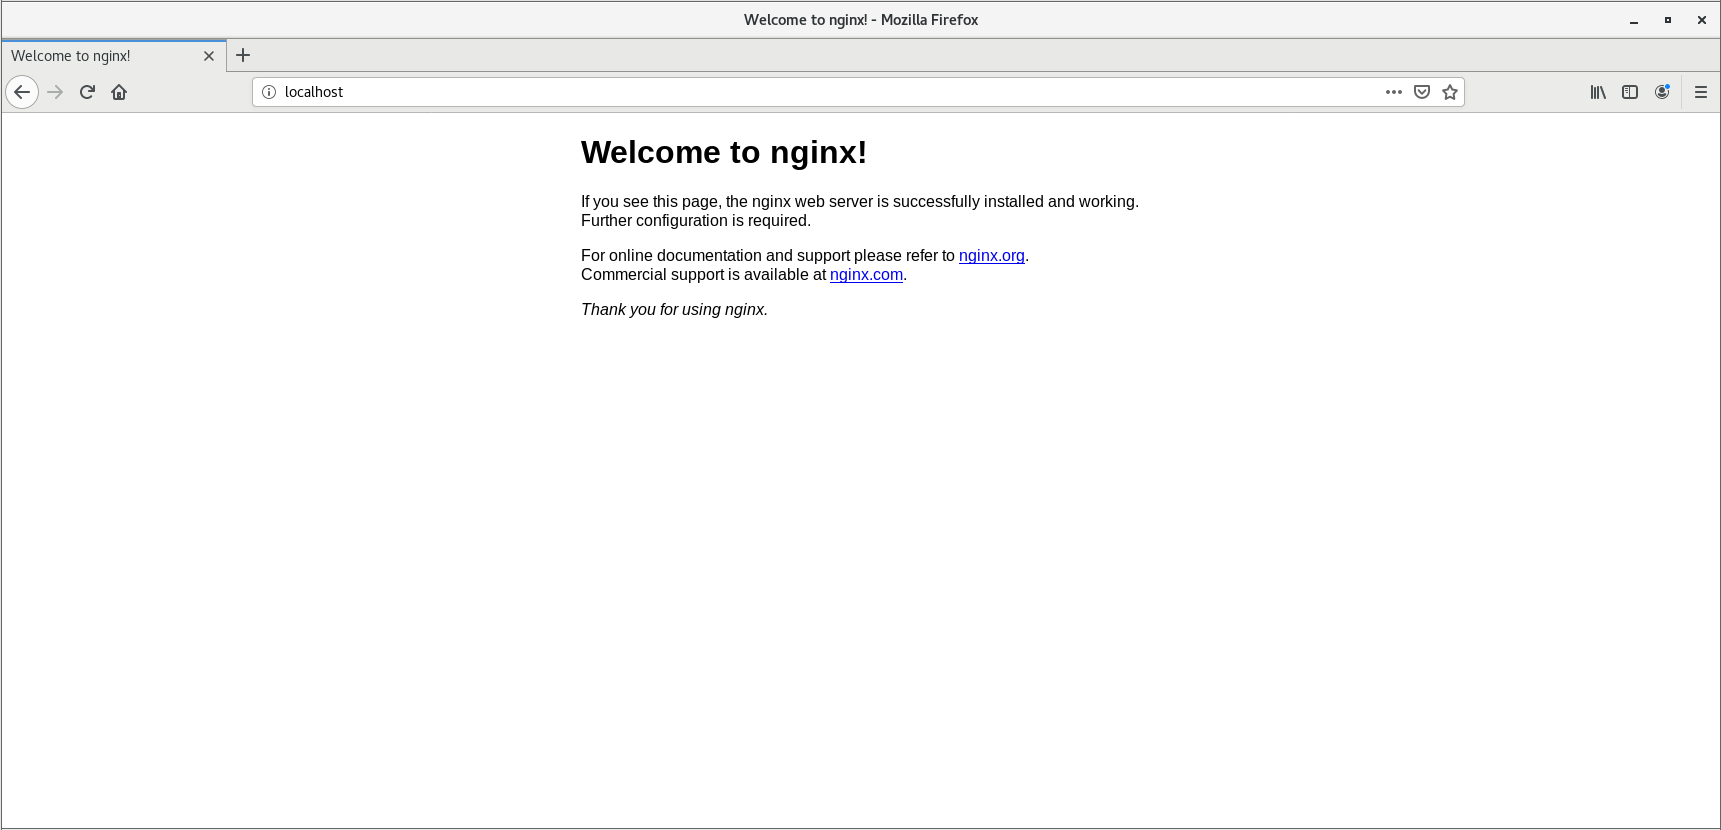Image resolution: width=1721 pixels, height=830 pixels.
Task: Bookmark this page with the star
Action: [1450, 92]
